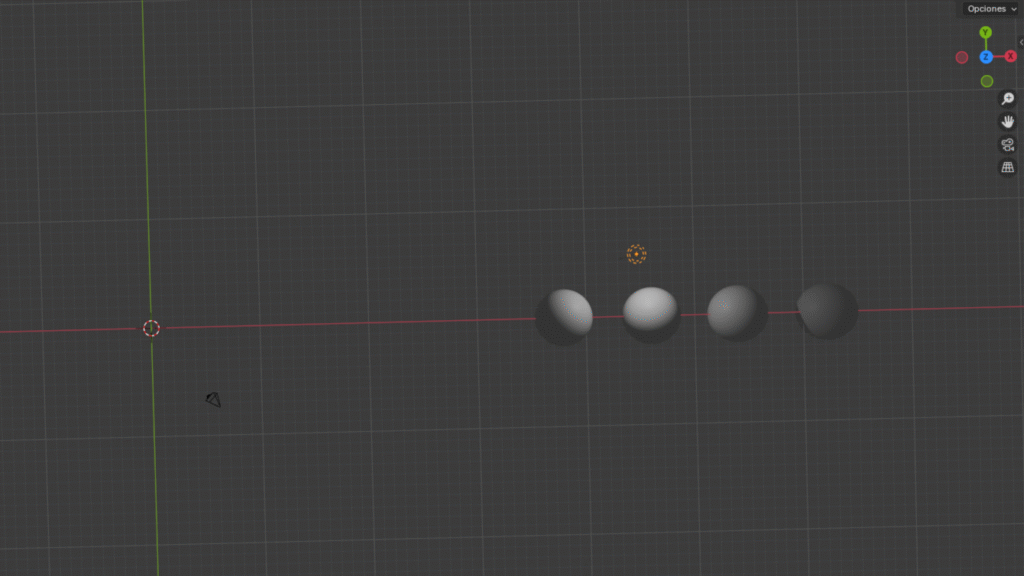The height and width of the screenshot is (576, 1024).
Task: Toggle perspective/orthographic grid icon
Action: pyautogui.click(x=1008, y=167)
